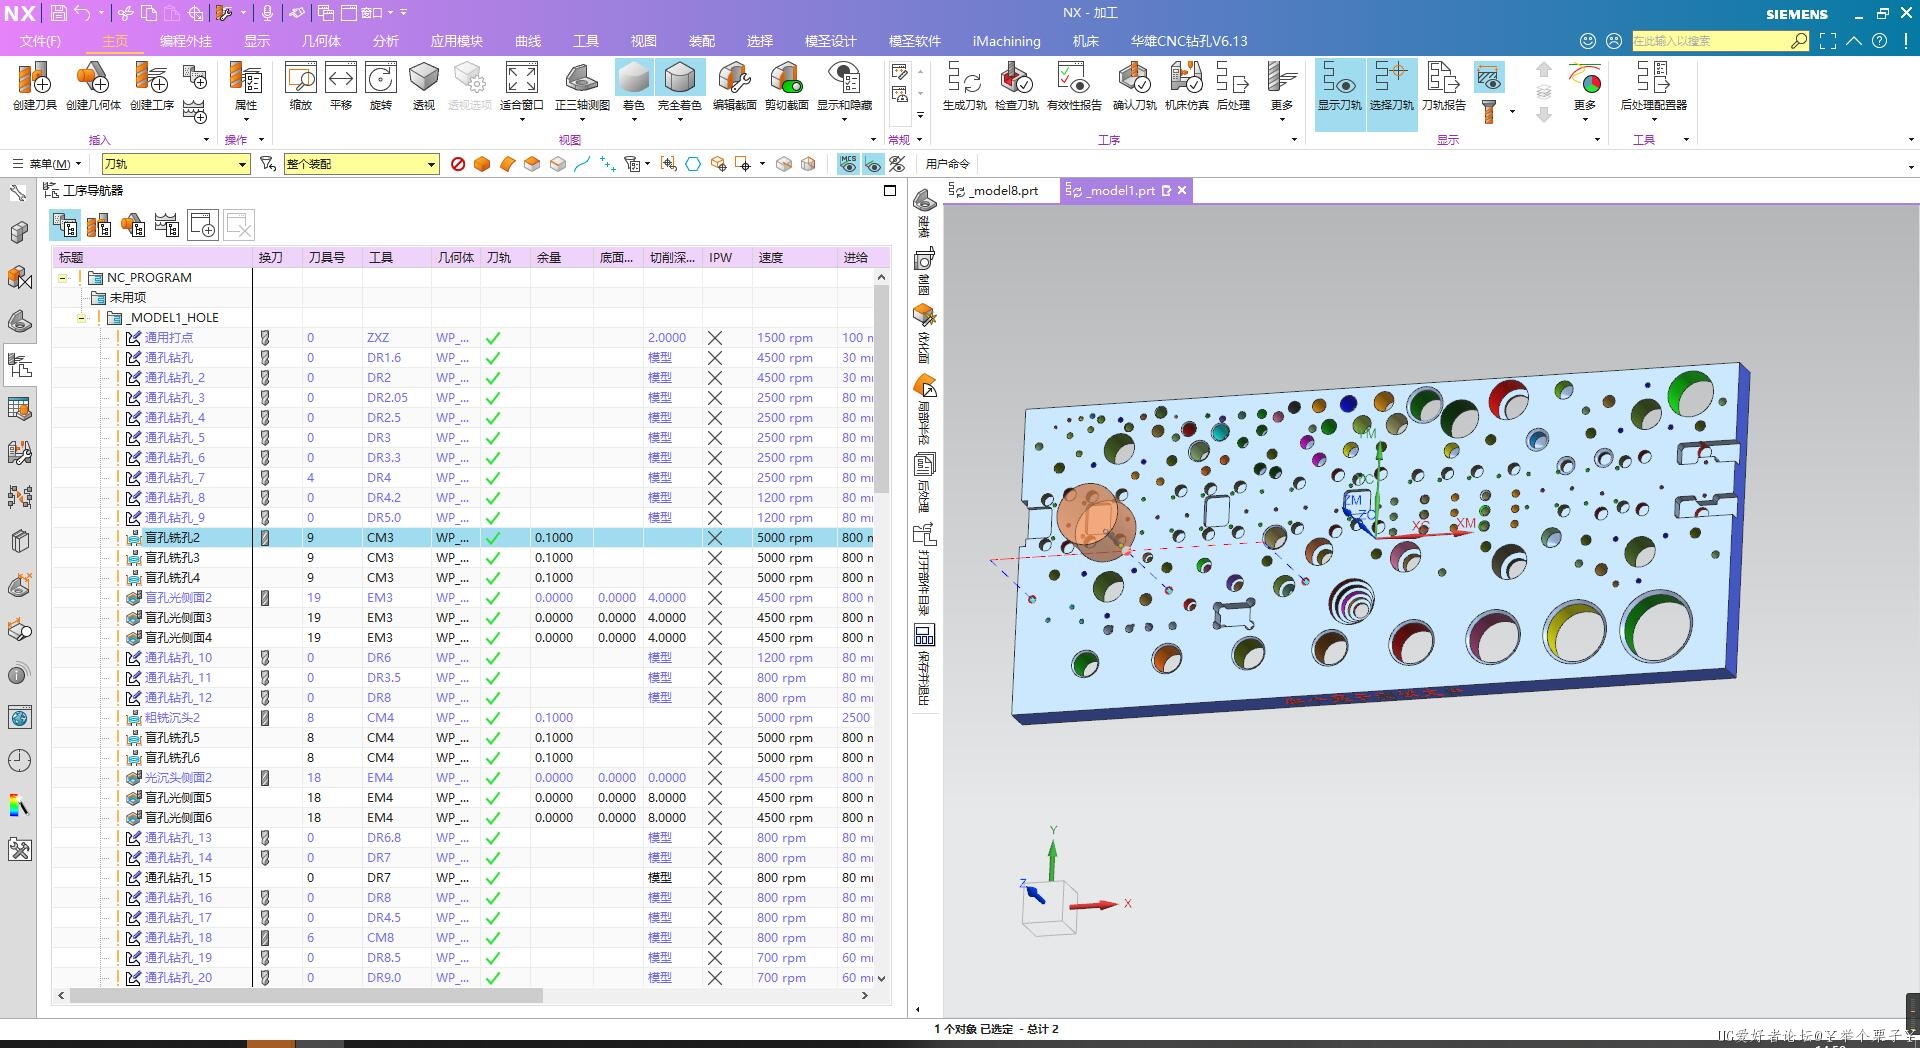1920x1048 pixels.
Task: Click 确认刀轨 (Confirm Tool Path) icon
Action: click(1134, 85)
